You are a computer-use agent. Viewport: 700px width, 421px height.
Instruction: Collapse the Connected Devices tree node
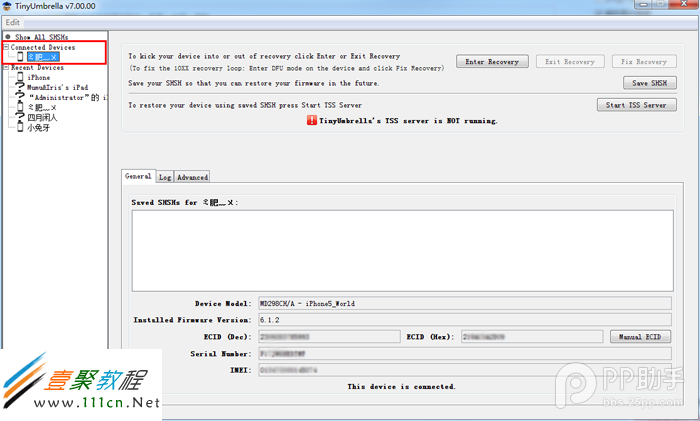6,47
